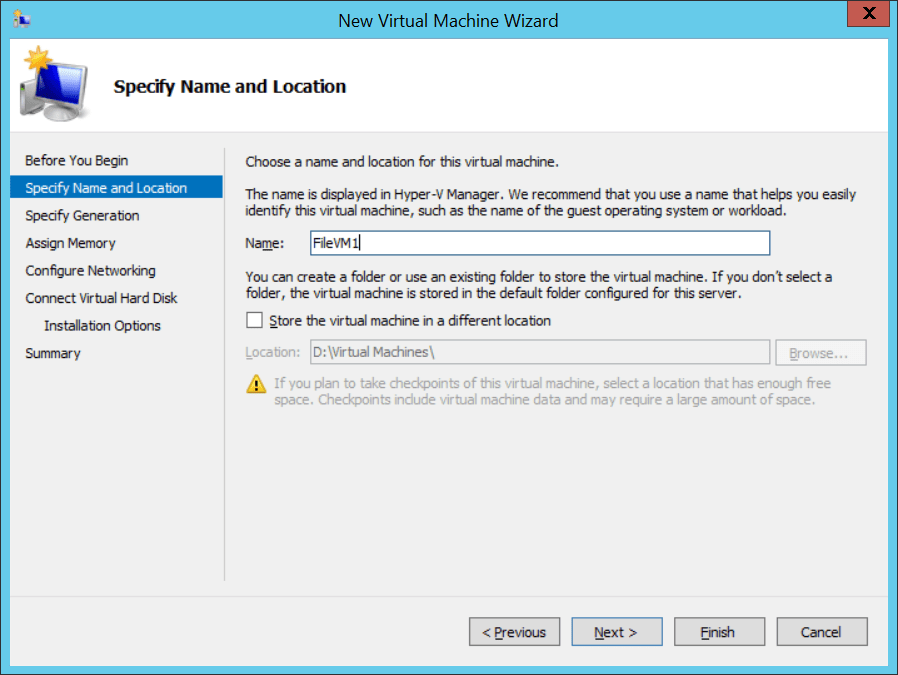The width and height of the screenshot is (898, 675).
Task: Select the Connect Virtual Hard Disk step
Action: pos(101,298)
